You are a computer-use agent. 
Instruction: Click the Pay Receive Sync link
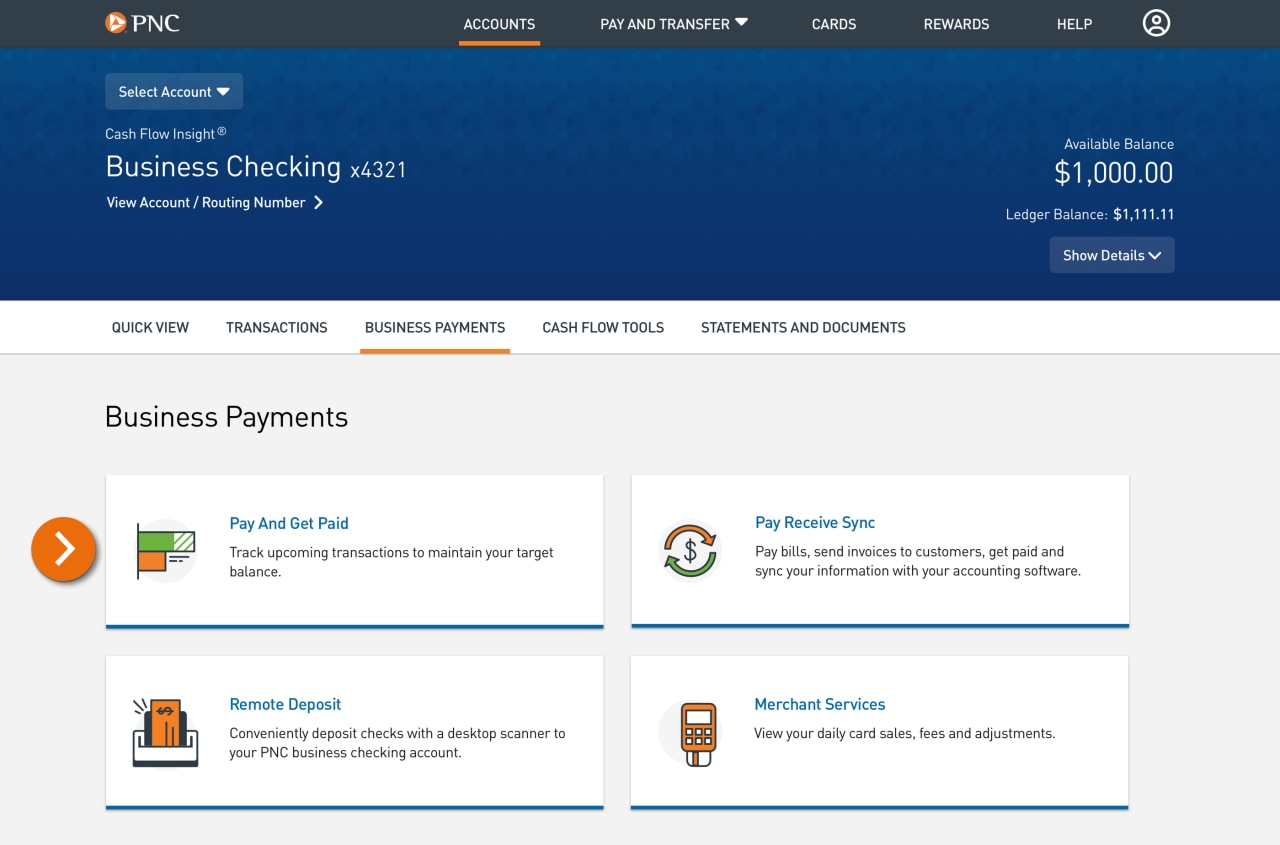click(815, 522)
